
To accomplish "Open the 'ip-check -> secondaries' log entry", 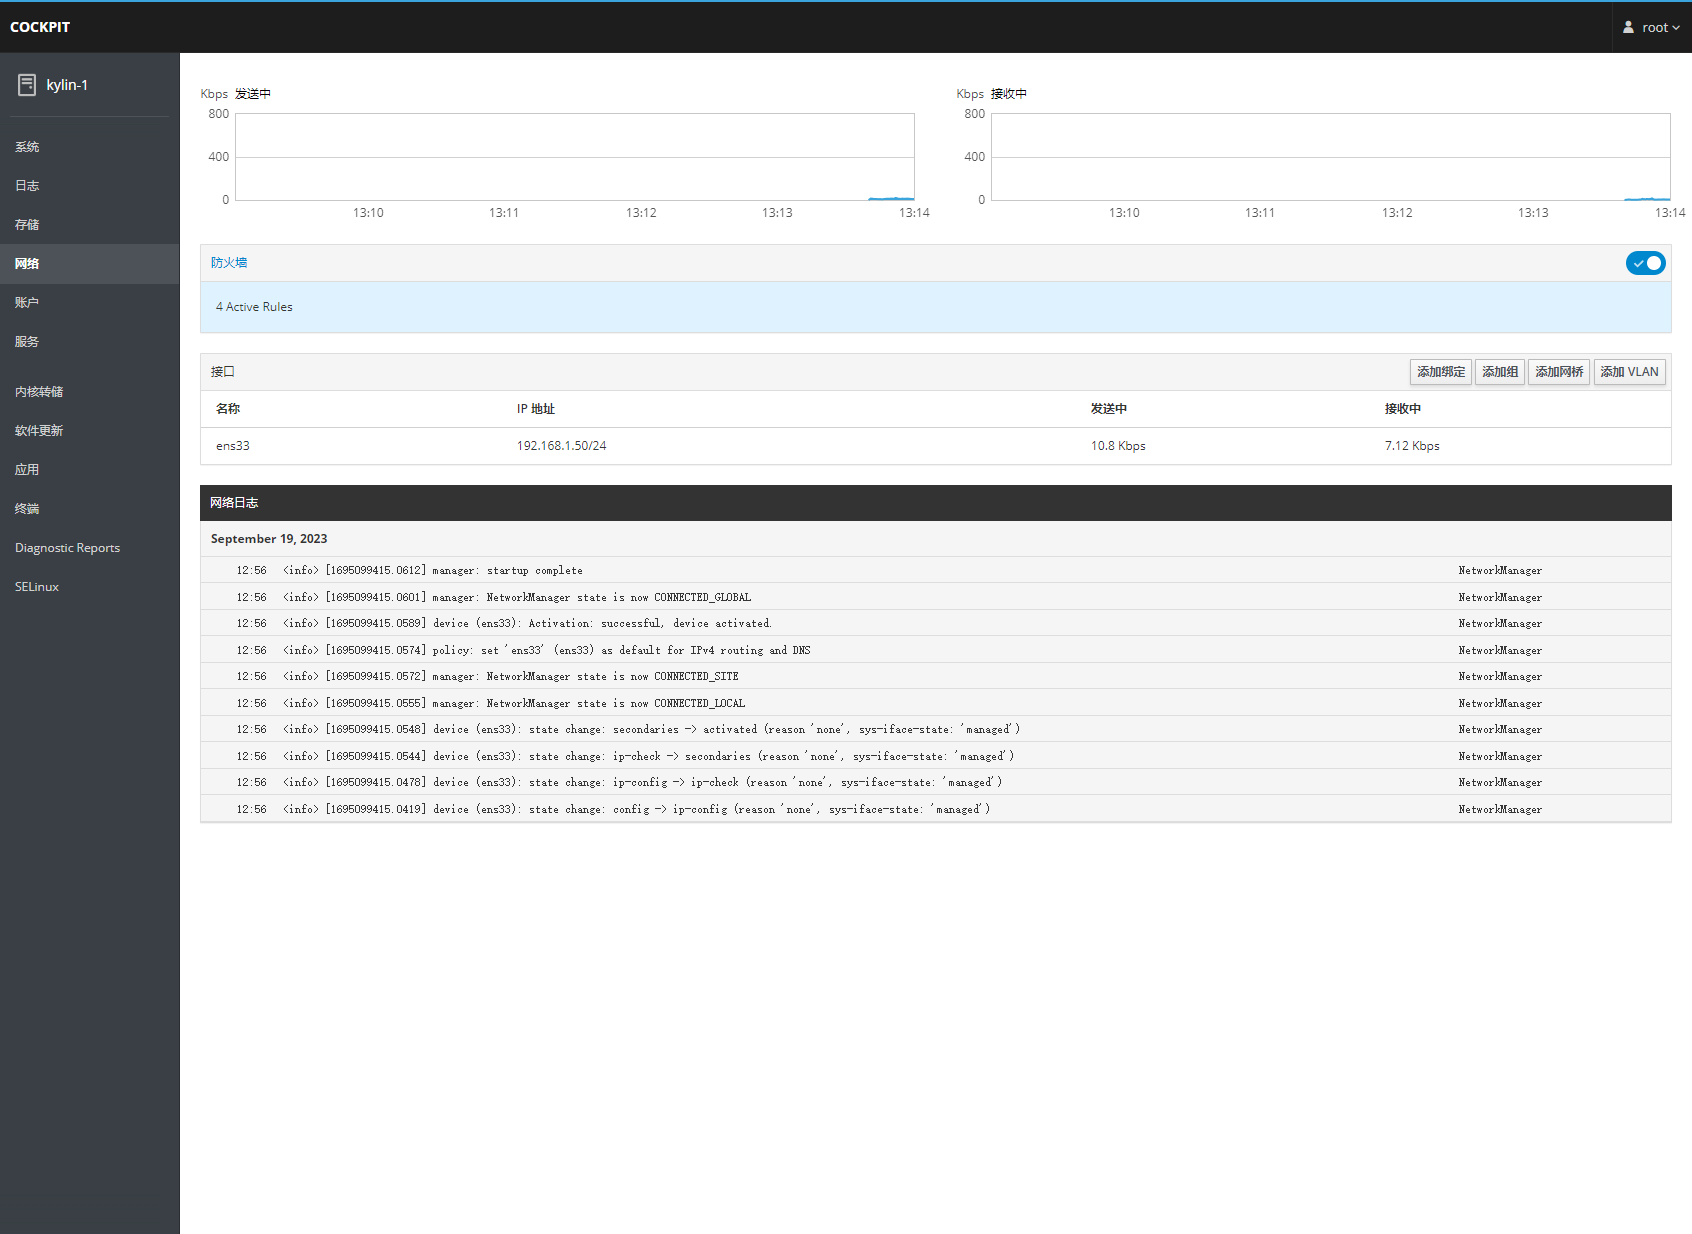I will coord(935,756).
